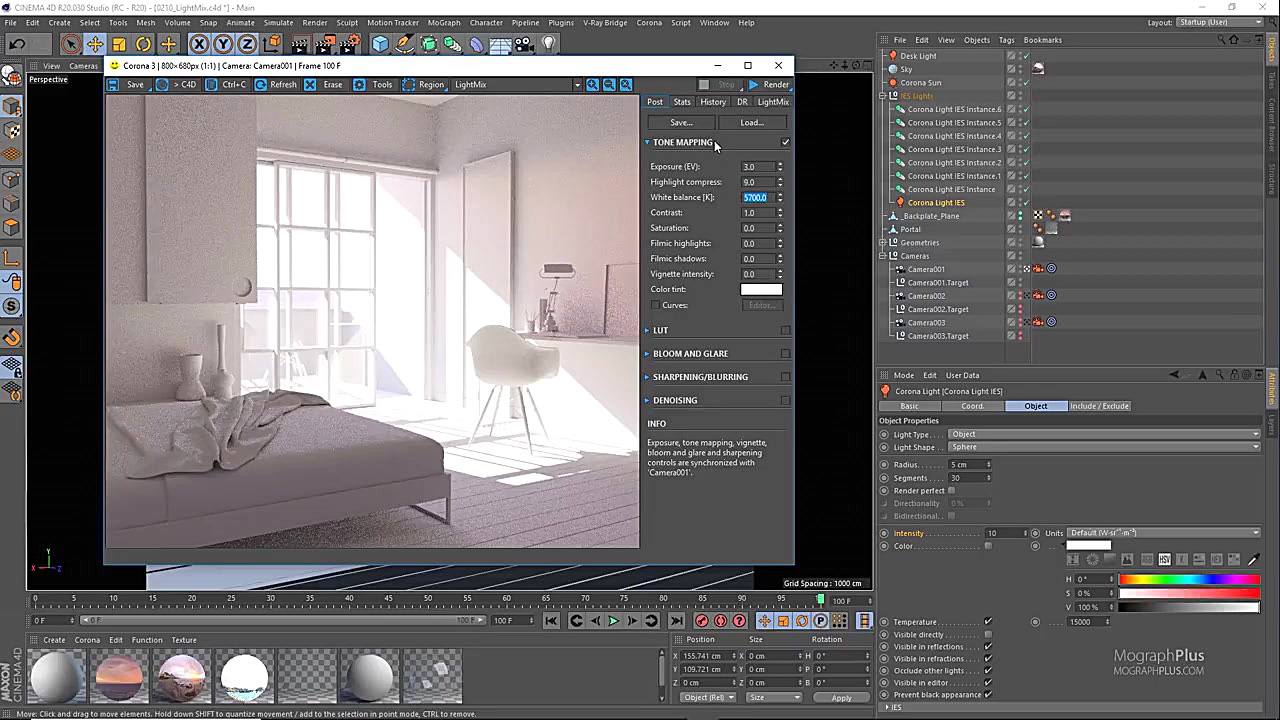Enable the Curves checkbox
Screen dimensions: 1280x720
pos(656,305)
